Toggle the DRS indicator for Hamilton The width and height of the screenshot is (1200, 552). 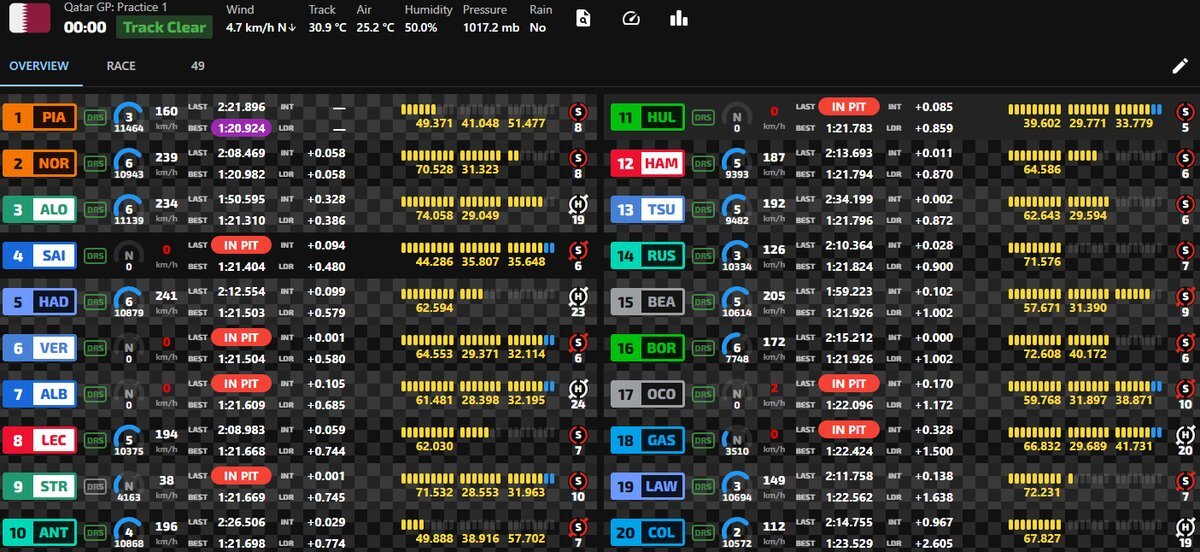click(704, 163)
